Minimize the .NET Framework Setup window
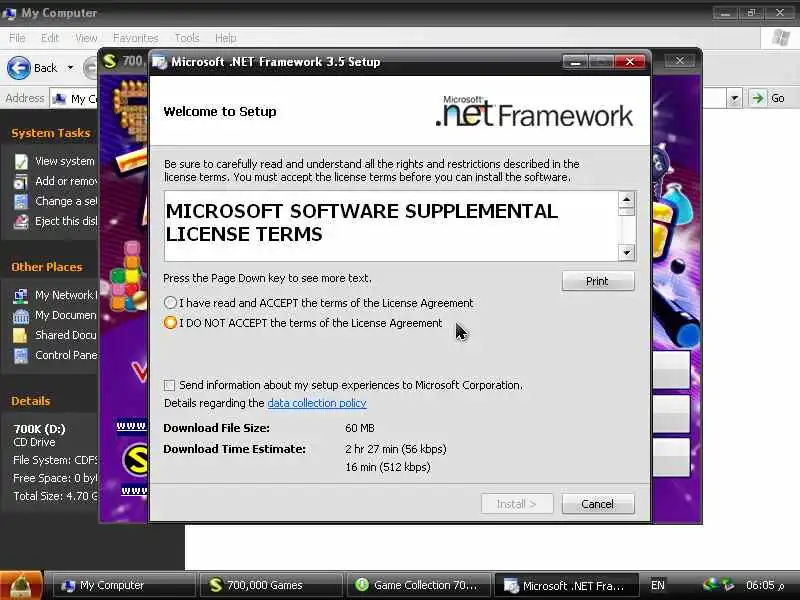The height and width of the screenshot is (600, 800). tap(576, 62)
